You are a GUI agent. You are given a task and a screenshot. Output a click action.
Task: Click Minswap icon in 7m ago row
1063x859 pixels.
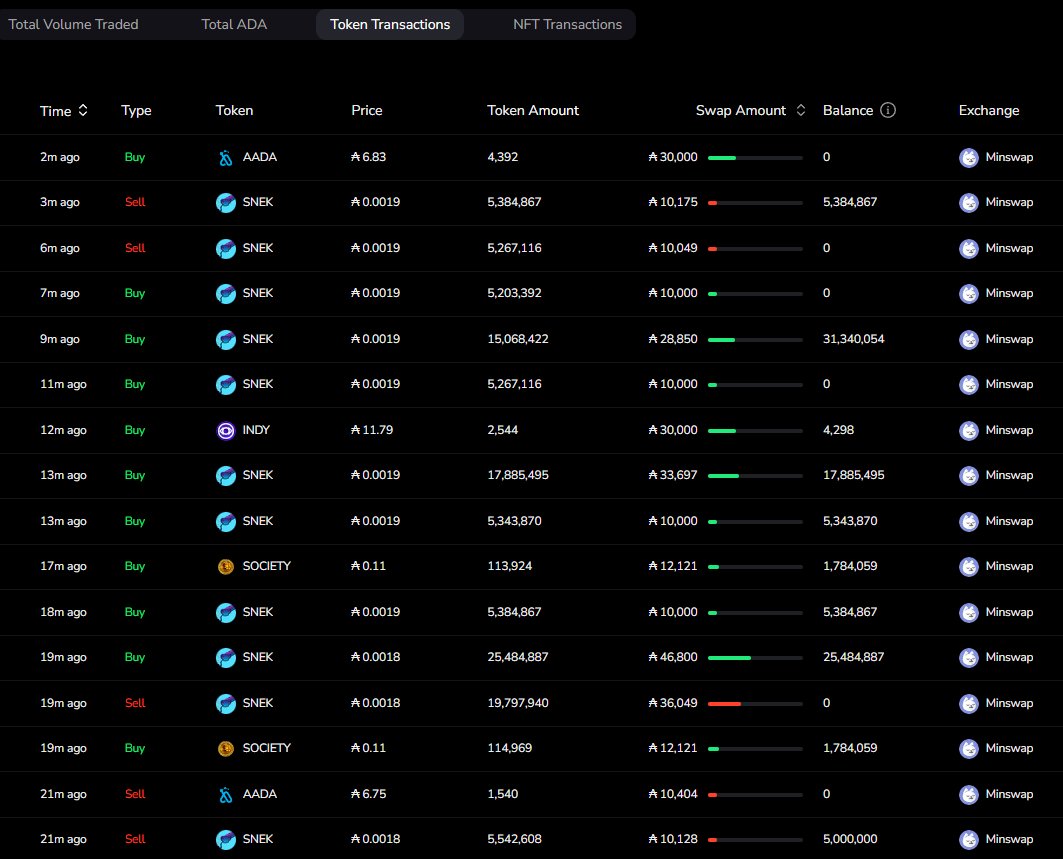tap(969, 294)
